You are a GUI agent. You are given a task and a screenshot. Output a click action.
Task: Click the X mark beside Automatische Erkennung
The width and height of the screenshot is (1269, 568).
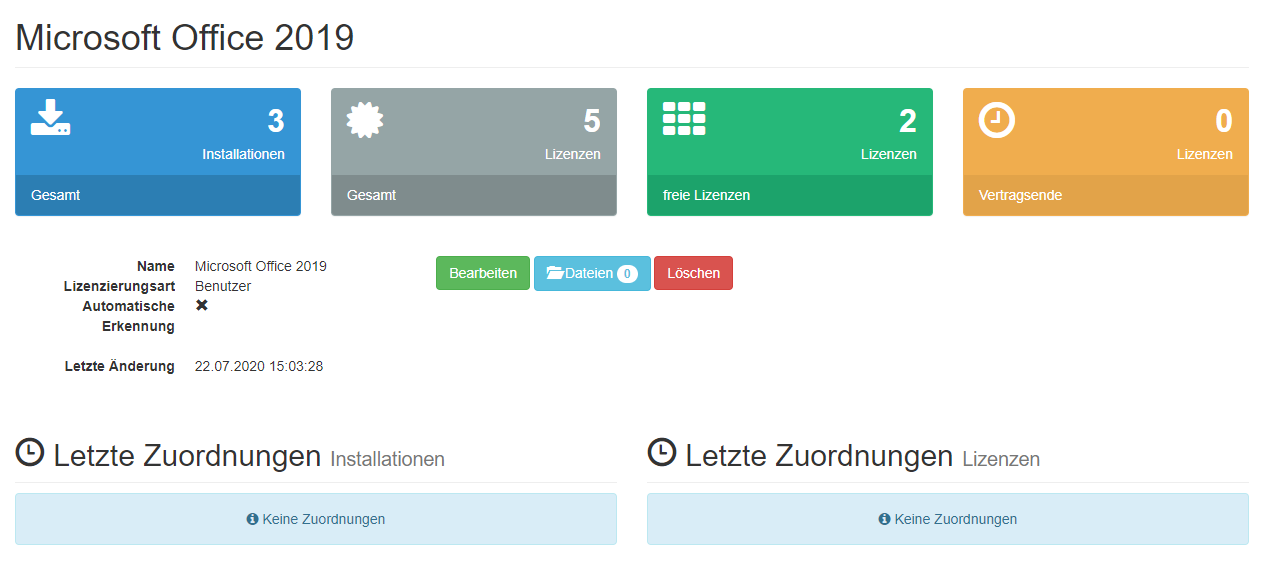pyautogui.click(x=202, y=305)
